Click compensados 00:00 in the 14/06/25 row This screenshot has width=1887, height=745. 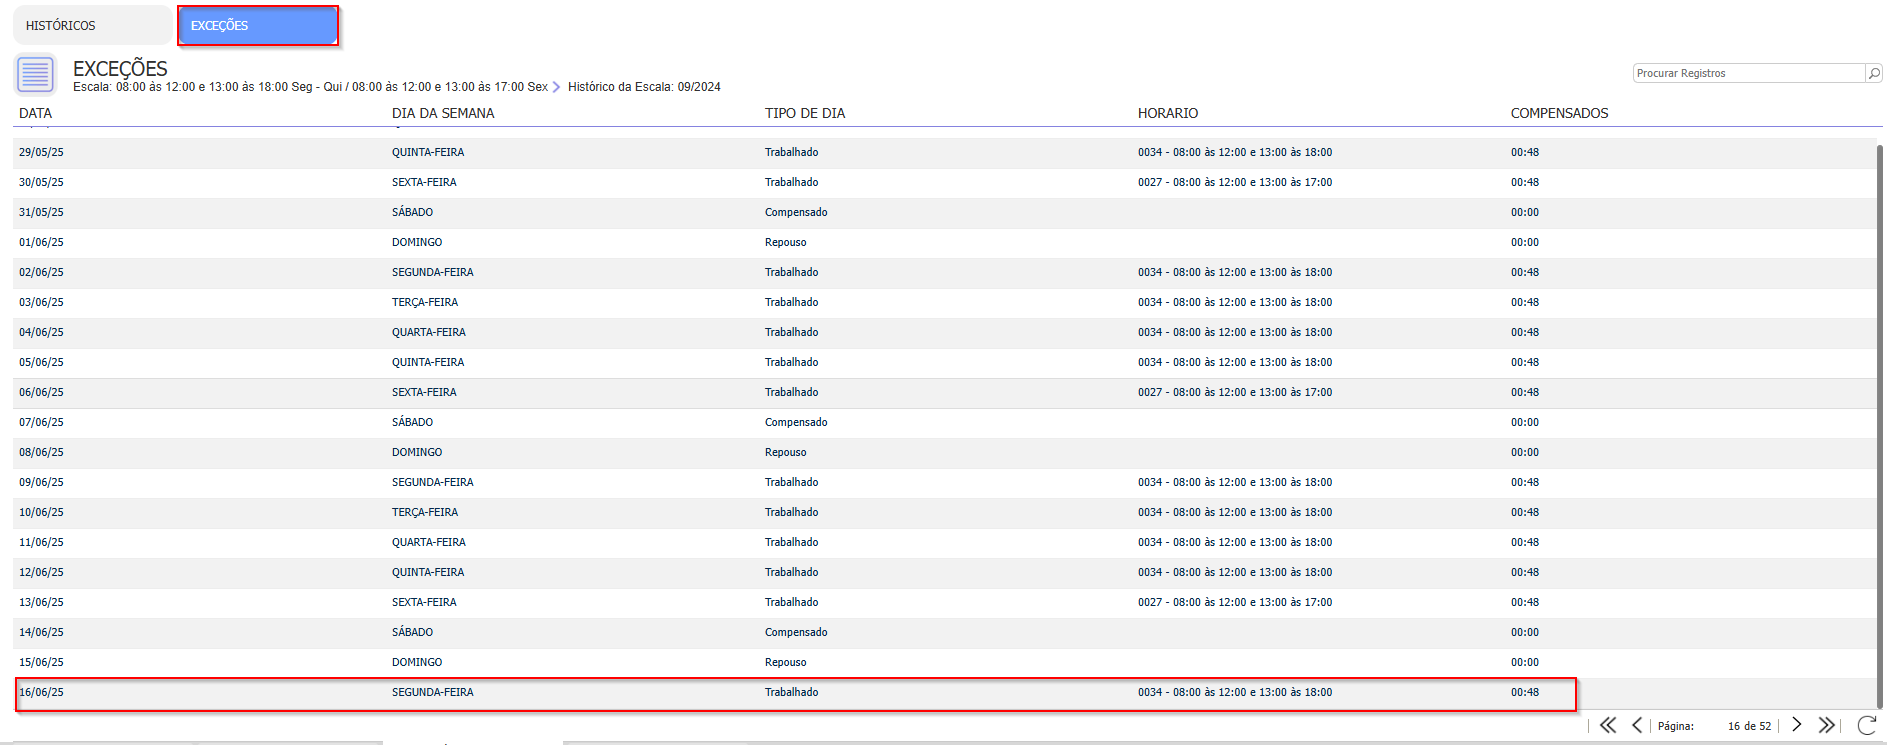1525,632
